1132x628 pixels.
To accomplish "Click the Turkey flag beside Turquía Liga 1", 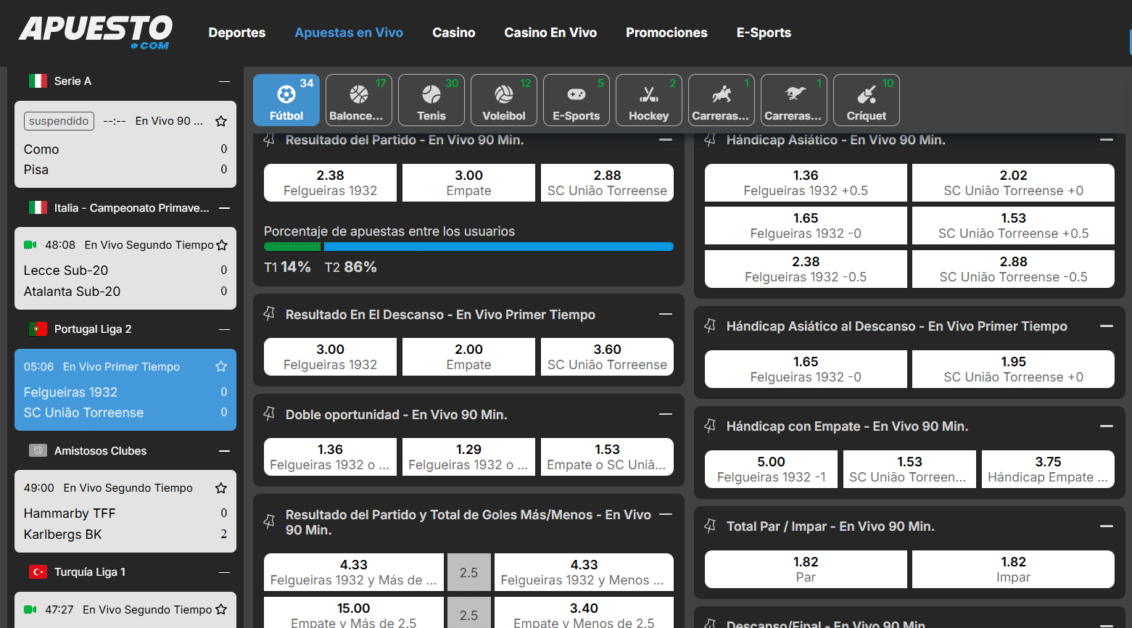I will tap(38, 572).
